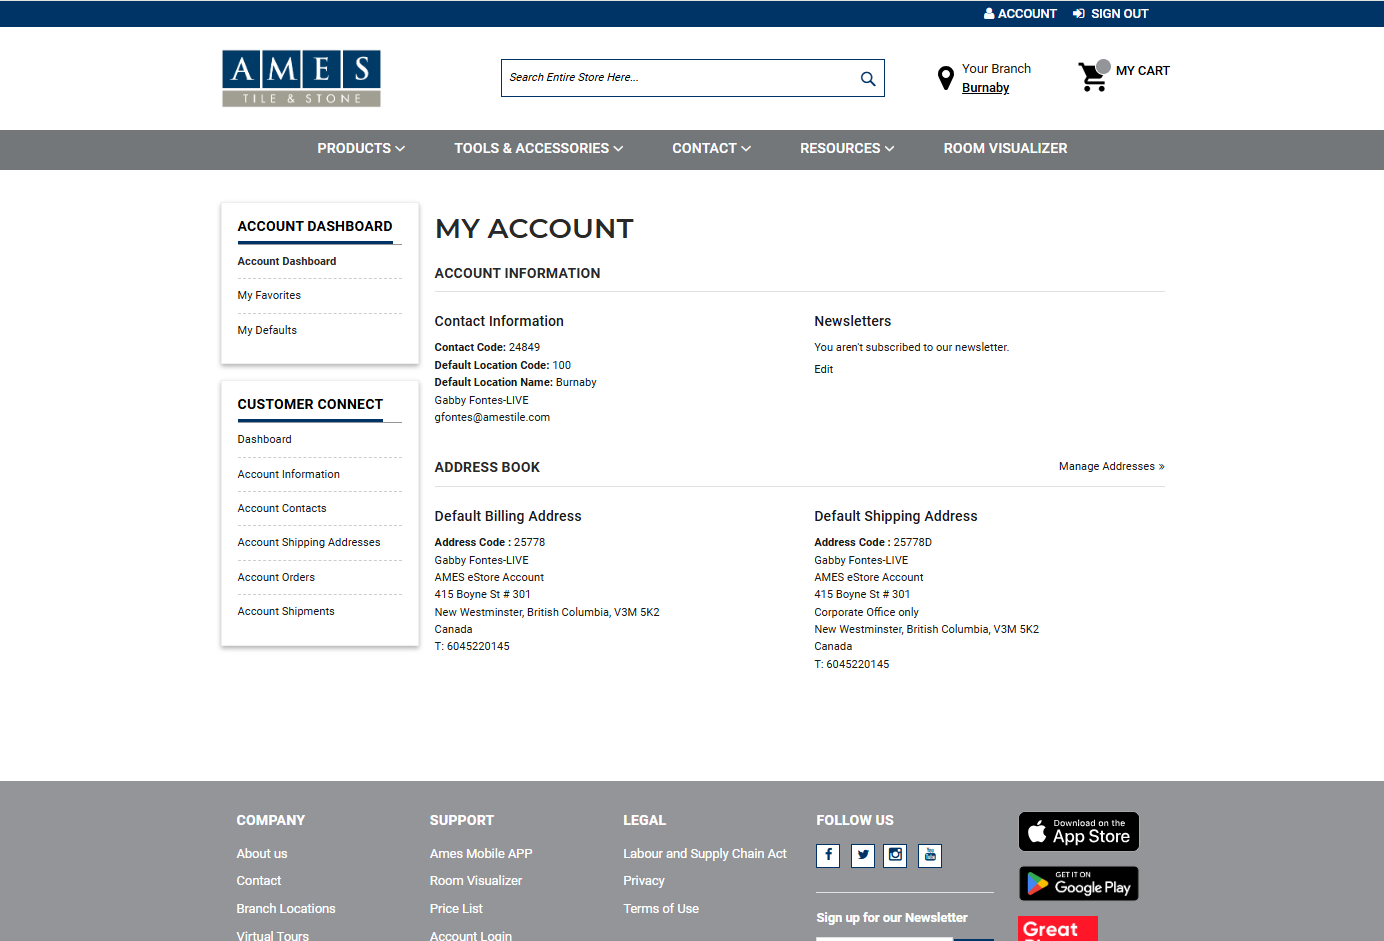Open the ROOM VISUALIZER menu item
The image size is (1384, 941).
[1005, 148]
